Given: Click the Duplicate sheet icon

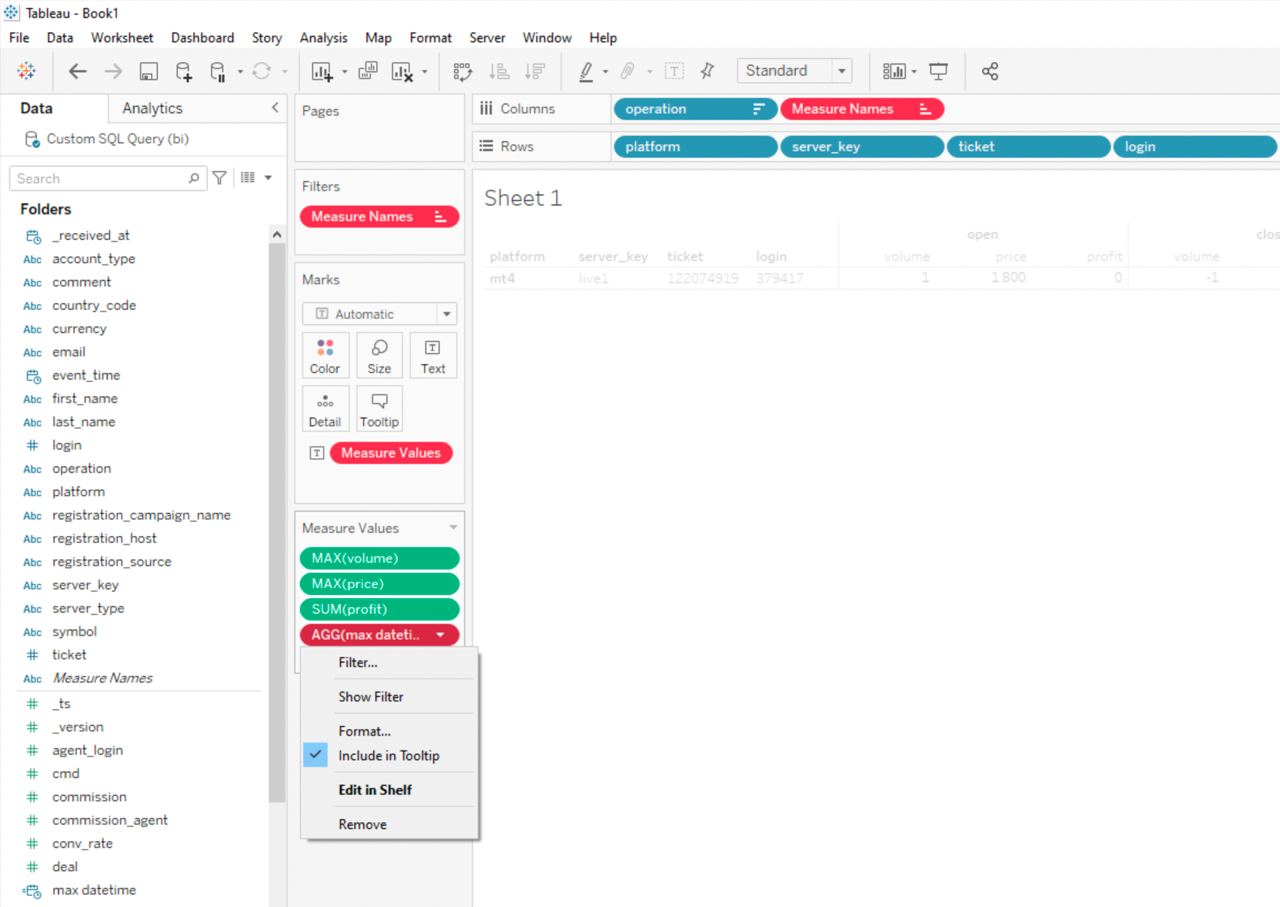Looking at the screenshot, I should pyautogui.click(x=368, y=71).
